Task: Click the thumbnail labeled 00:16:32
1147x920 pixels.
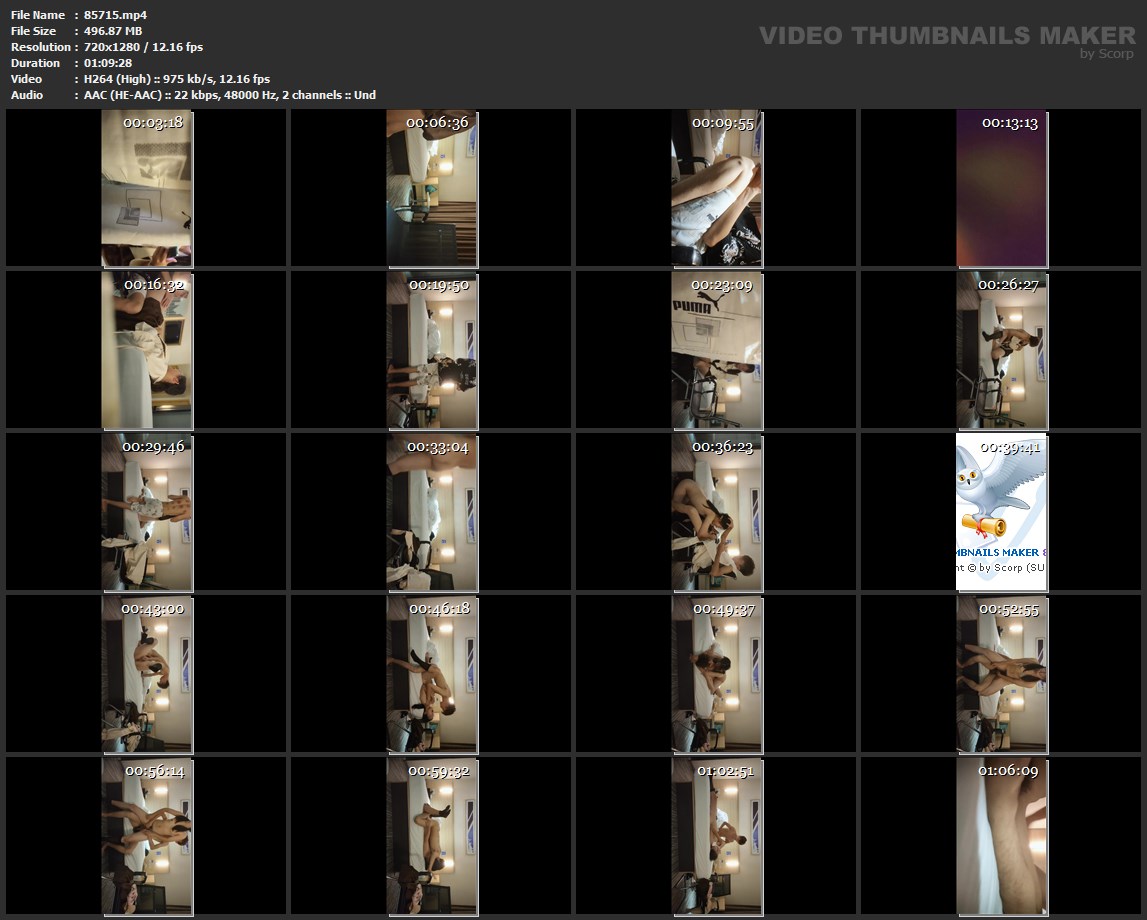Action: (146, 350)
